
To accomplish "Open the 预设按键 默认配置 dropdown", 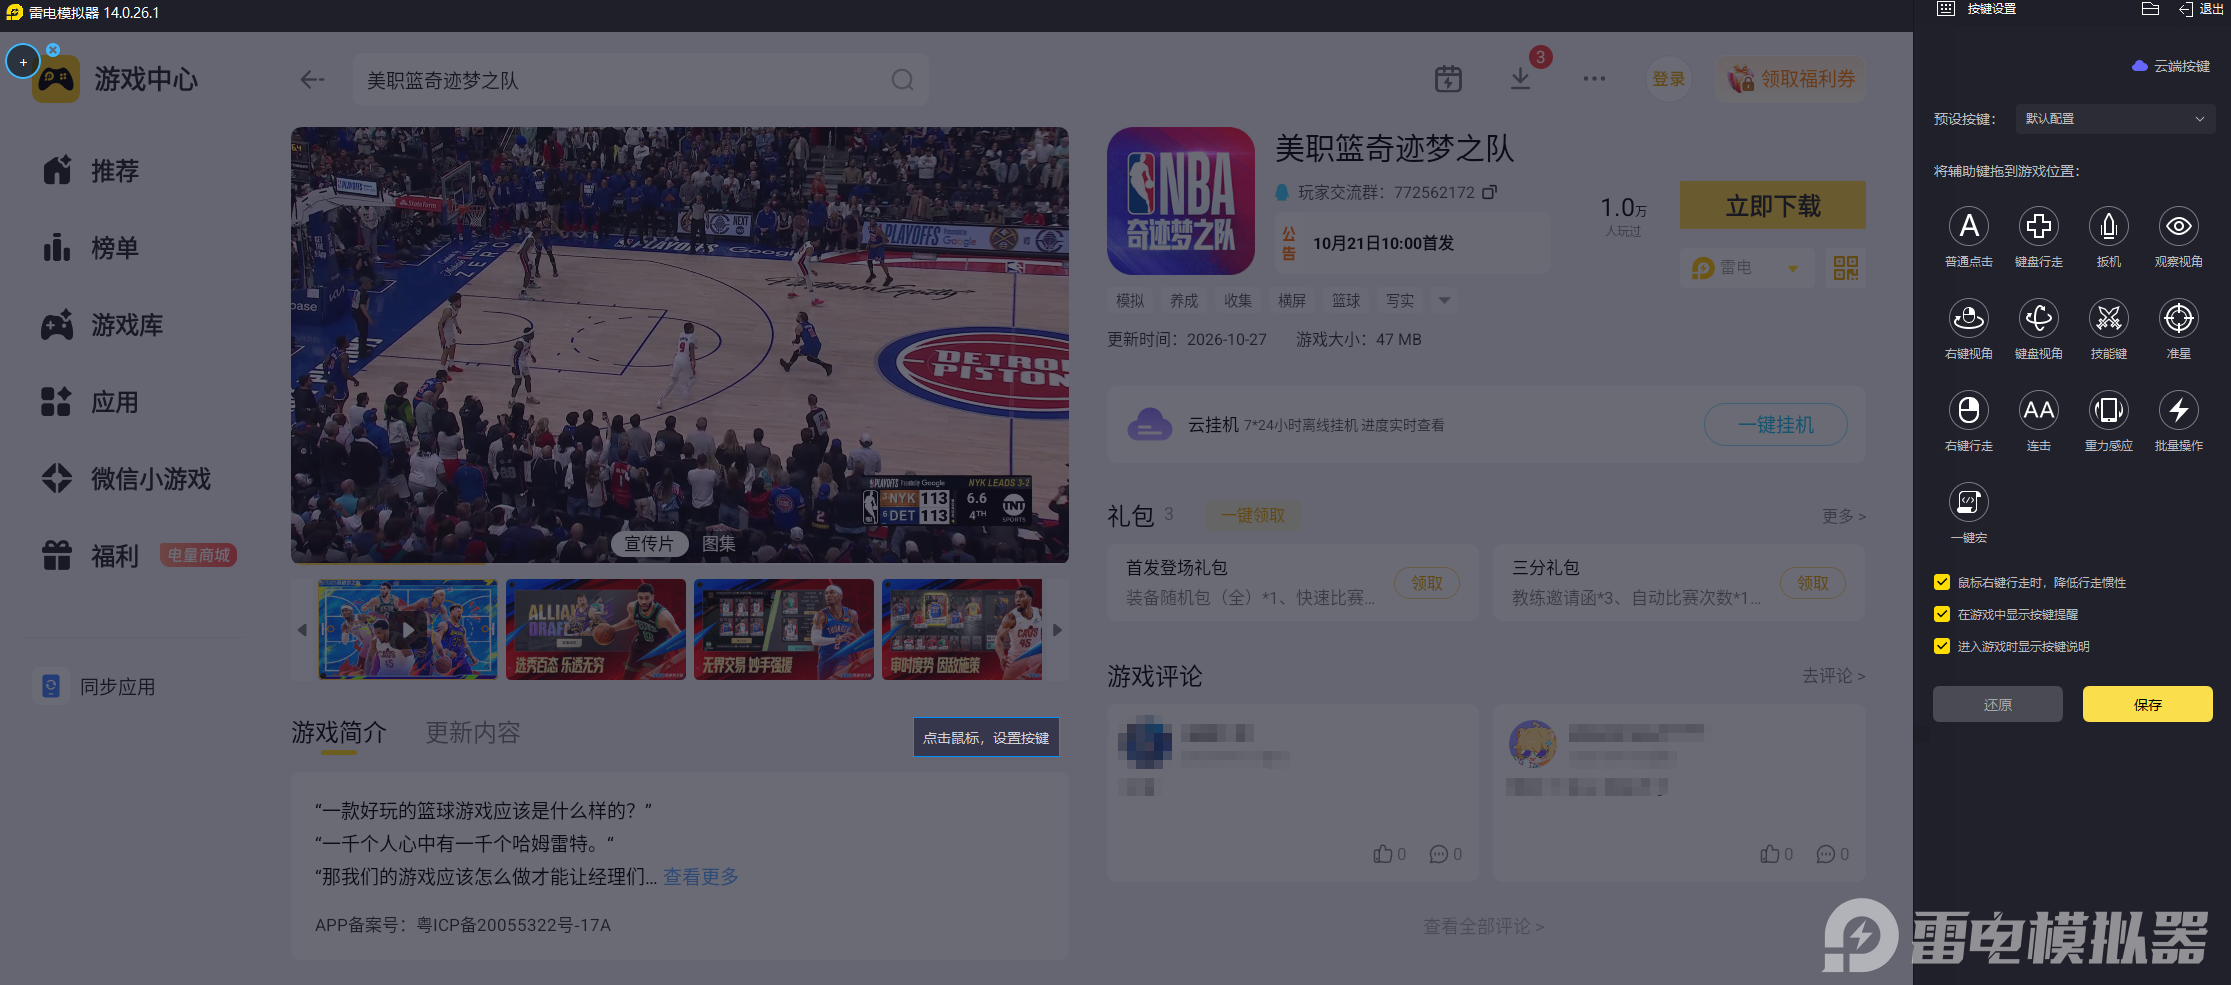I will (2114, 119).
